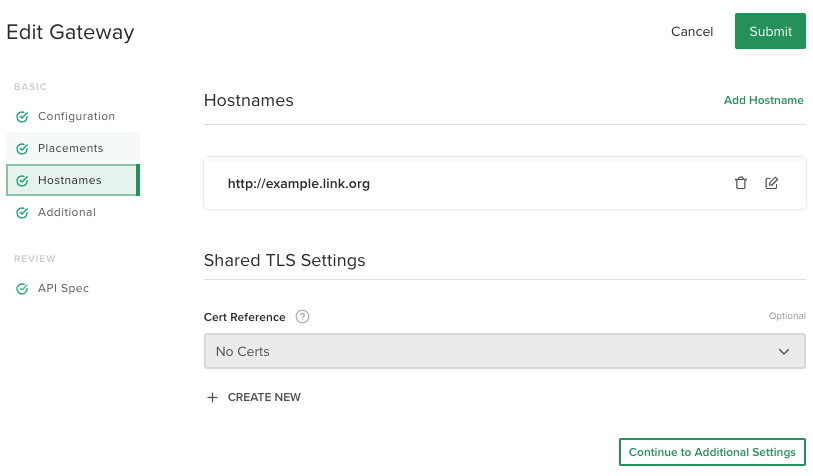Screen dimensions: 813x476
Task: Go to the Configuration step
Action: tap(73, 116)
